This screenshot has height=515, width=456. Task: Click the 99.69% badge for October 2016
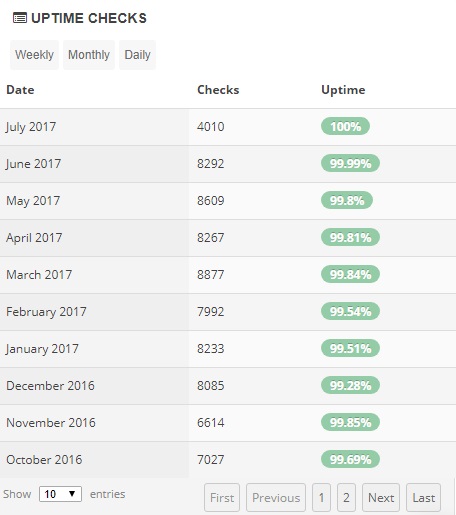350,459
